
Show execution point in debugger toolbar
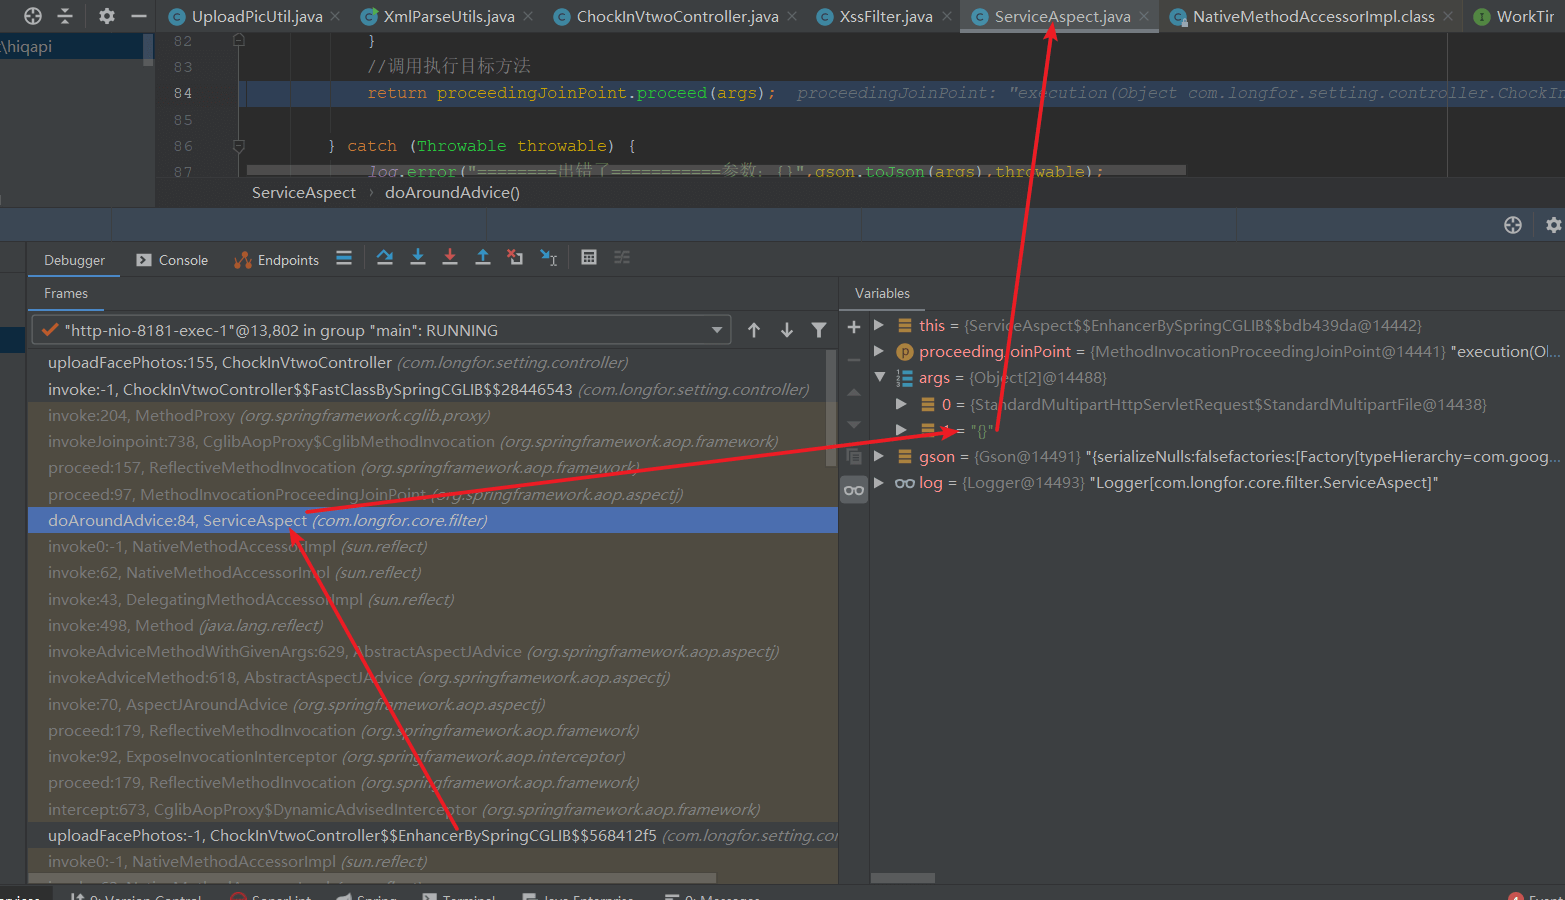[344, 258]
